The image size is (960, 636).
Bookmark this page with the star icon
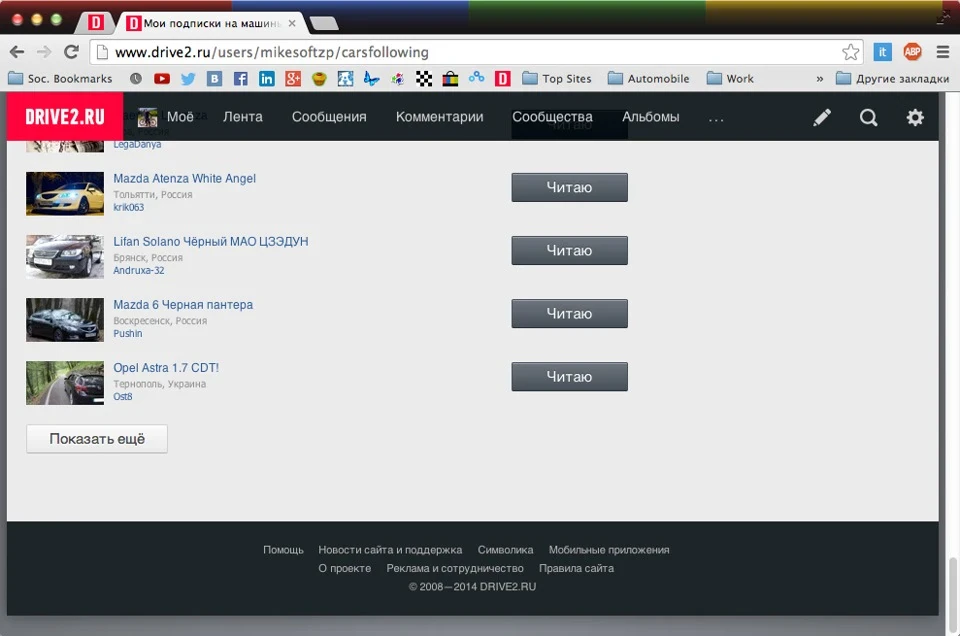point(850,52)
